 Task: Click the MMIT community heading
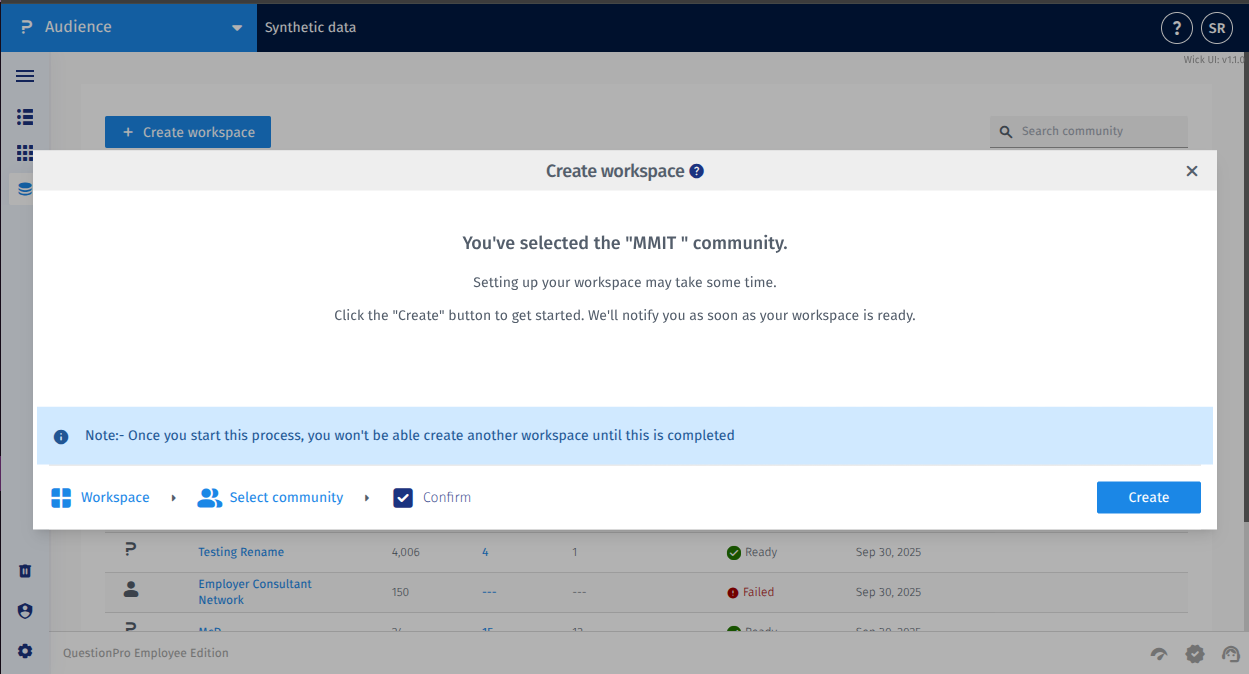tap(625, 243)
